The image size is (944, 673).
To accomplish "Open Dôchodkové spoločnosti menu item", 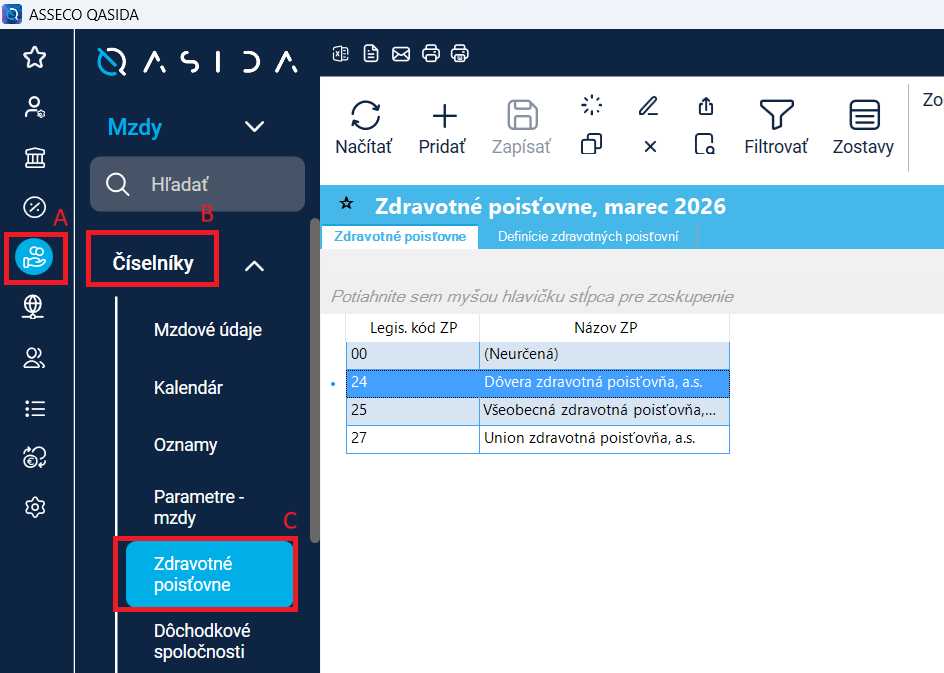I will 202,641.
